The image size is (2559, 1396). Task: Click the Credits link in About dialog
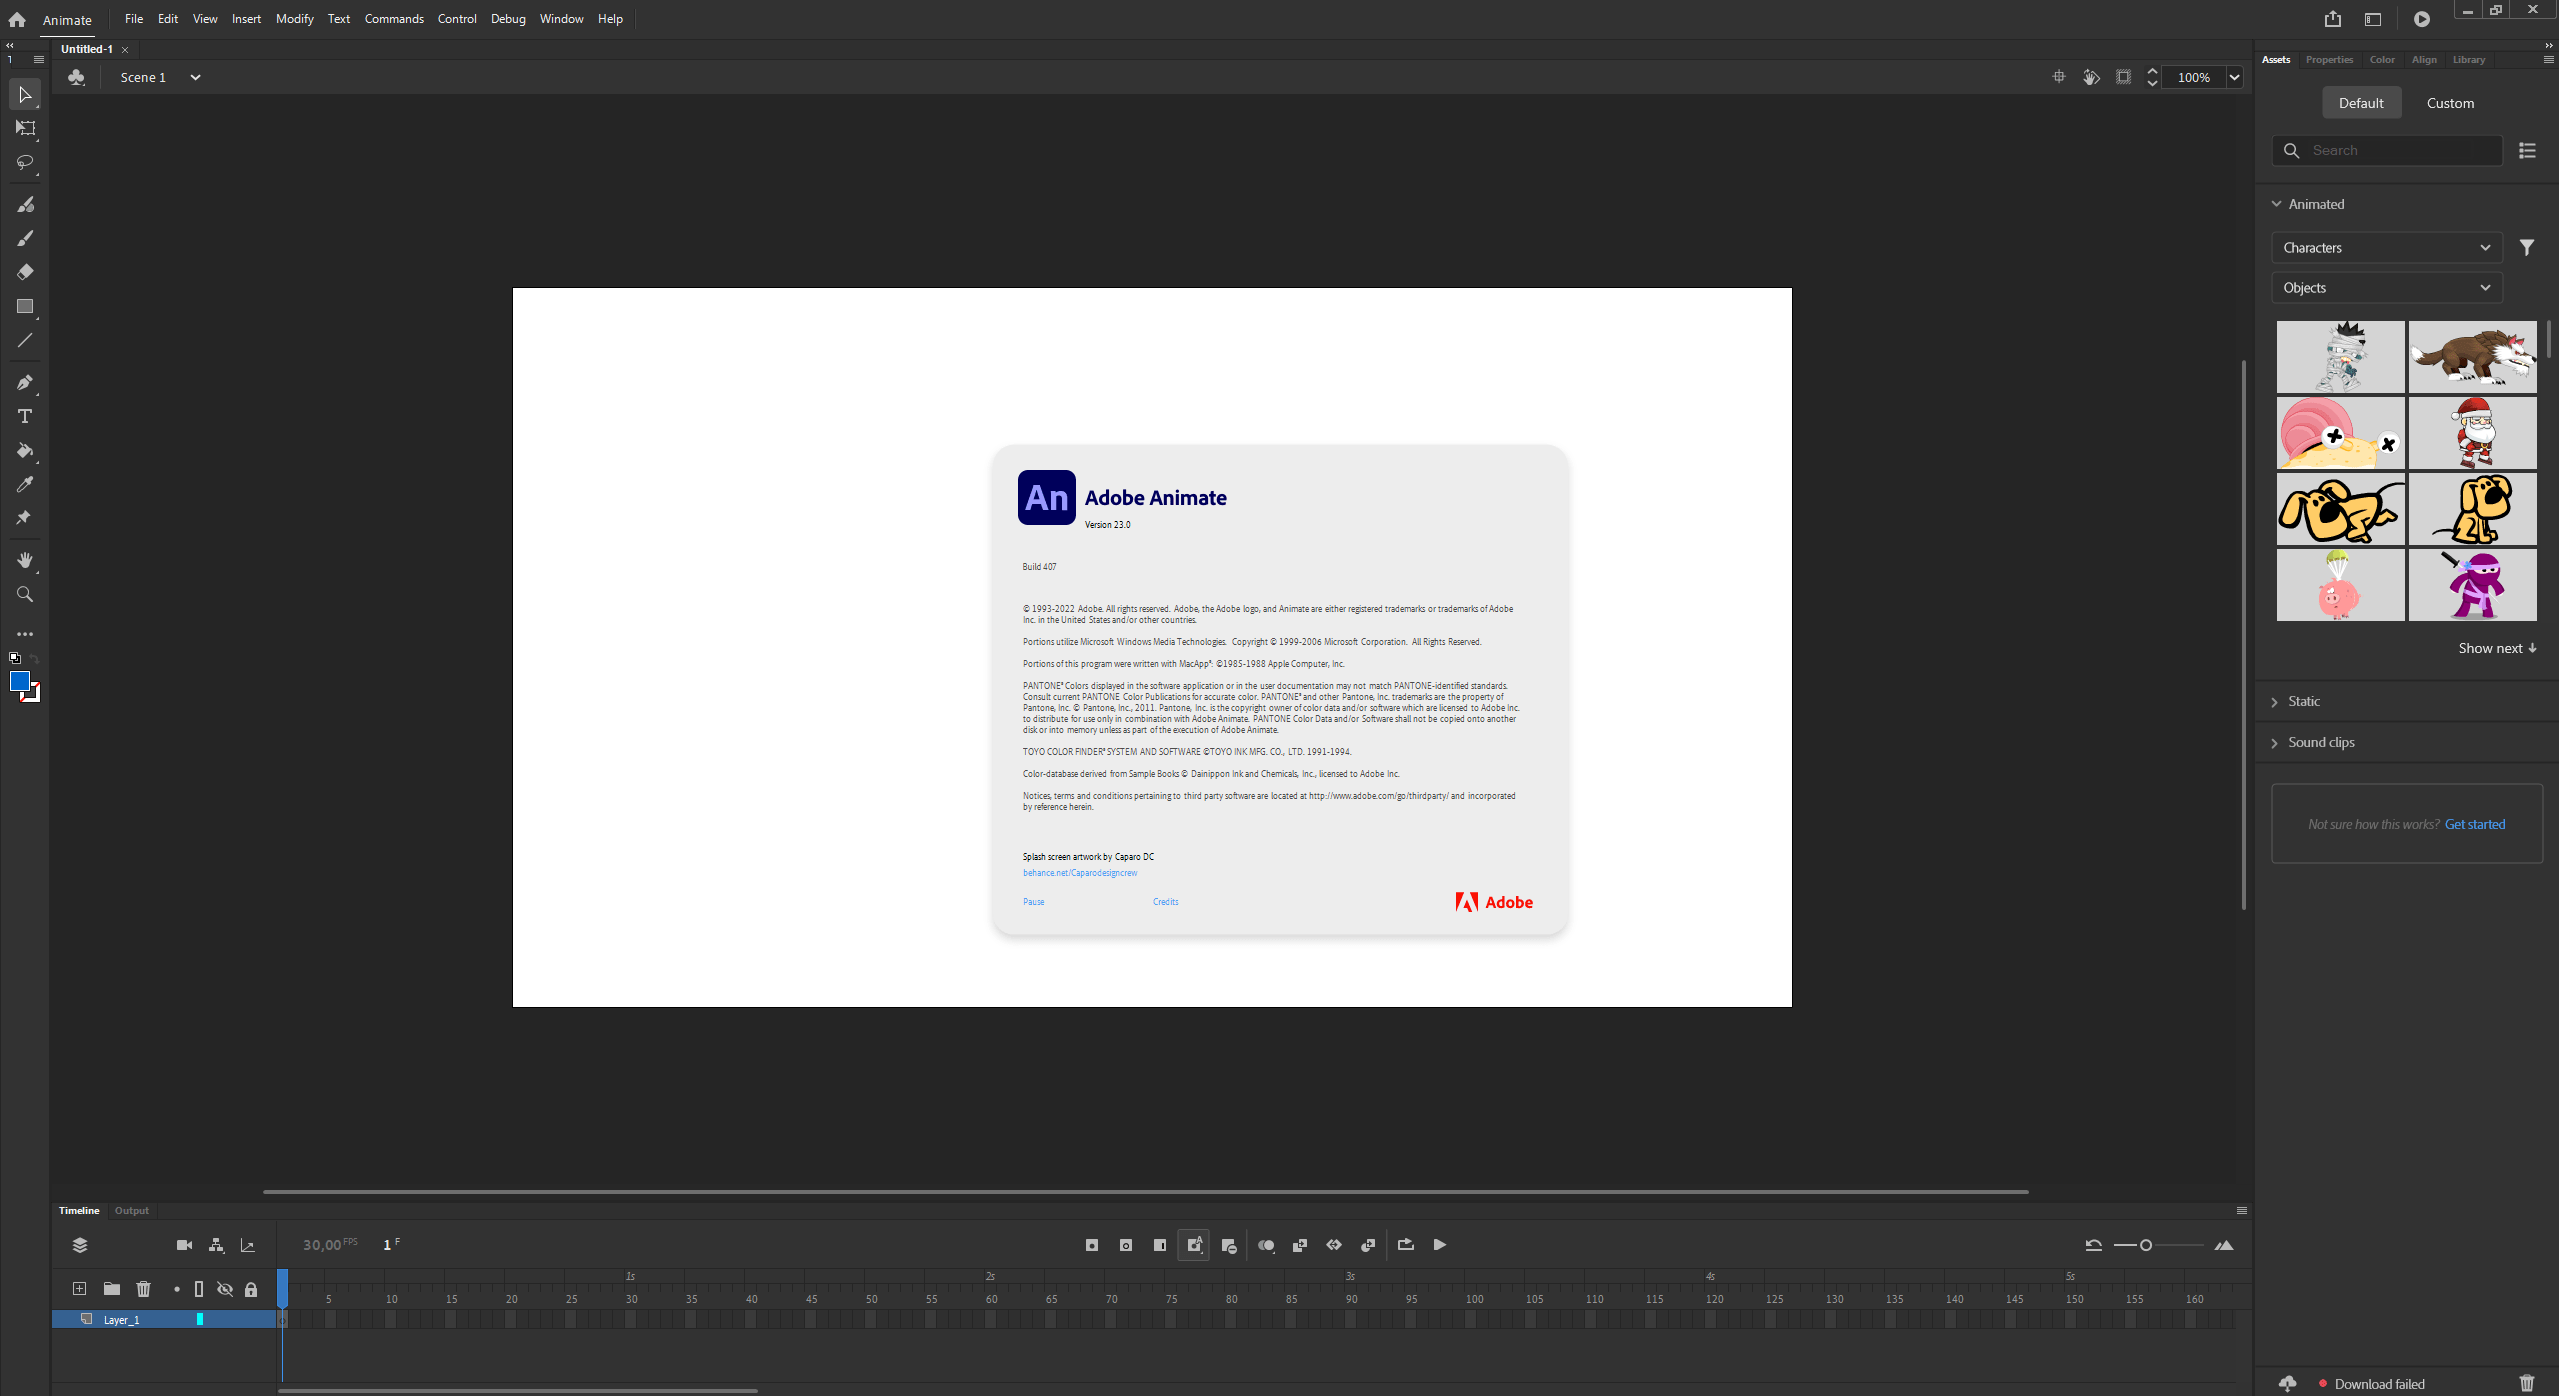click(1165, 902)
